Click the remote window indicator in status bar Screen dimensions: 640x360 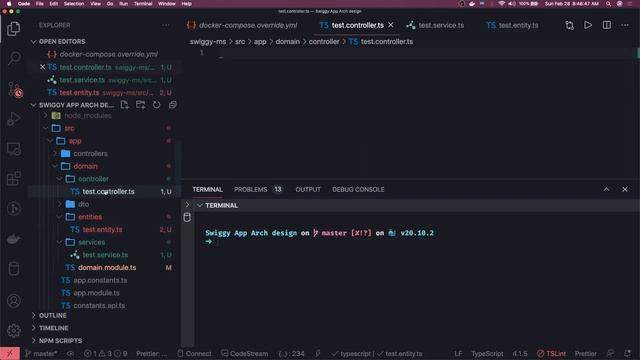(x=10, y=353)
